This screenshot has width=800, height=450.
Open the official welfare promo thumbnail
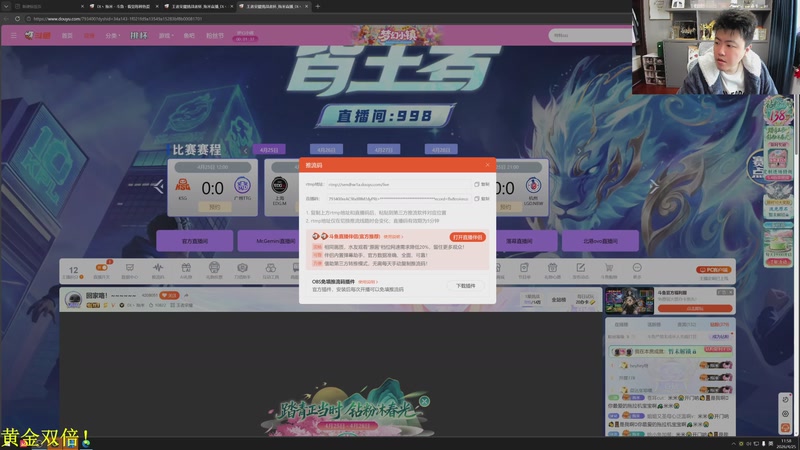pos(629,301)
